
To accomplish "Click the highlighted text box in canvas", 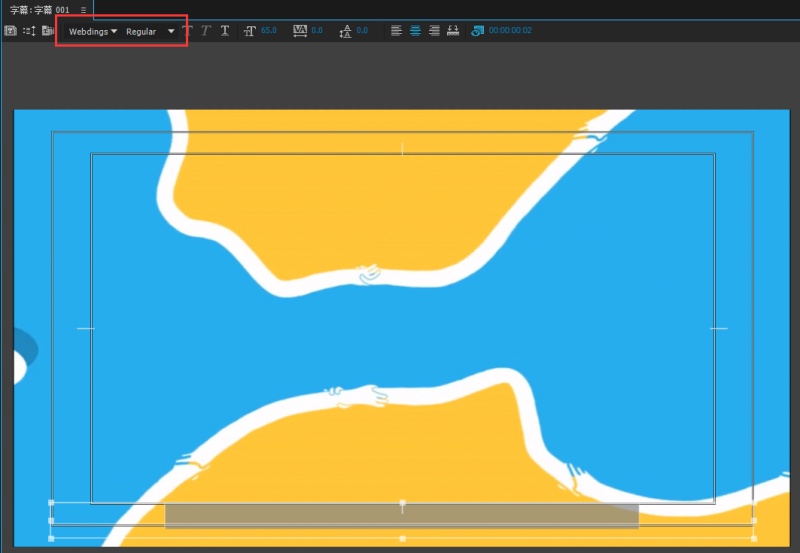I will (402, 515).
